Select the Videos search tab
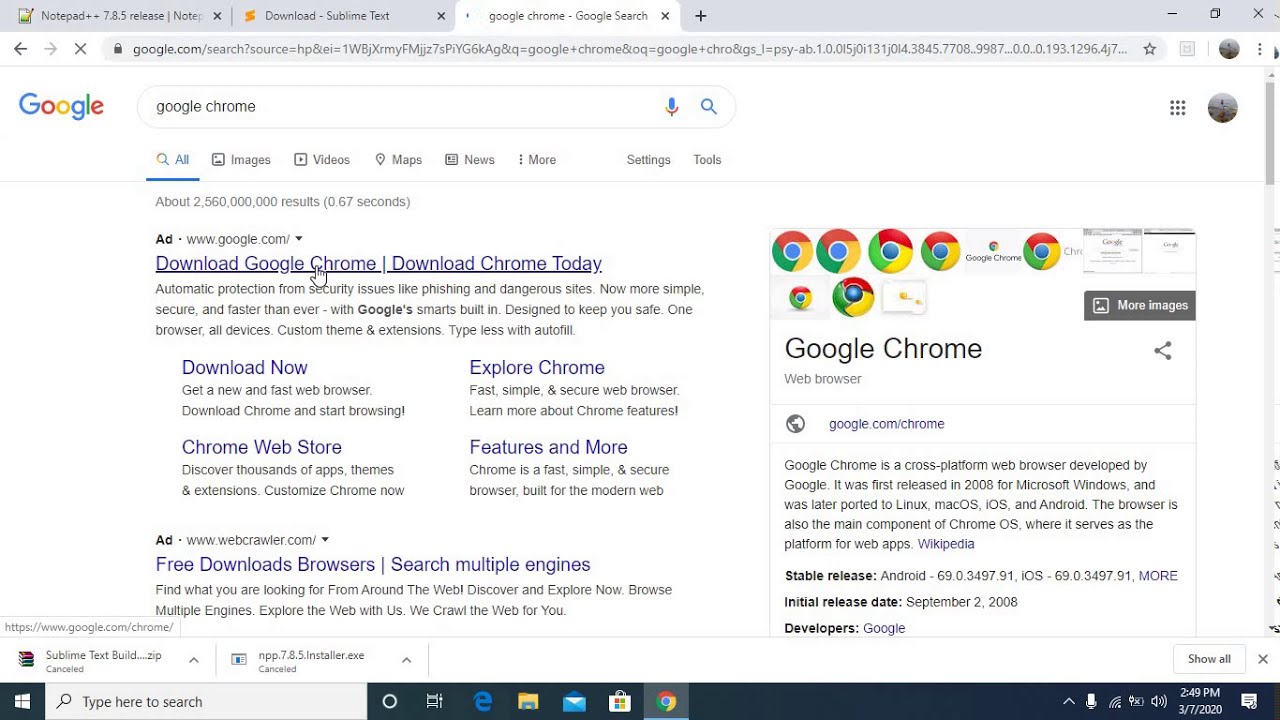The height and width of the screenshot is (720, 1280). click(321, 160)
